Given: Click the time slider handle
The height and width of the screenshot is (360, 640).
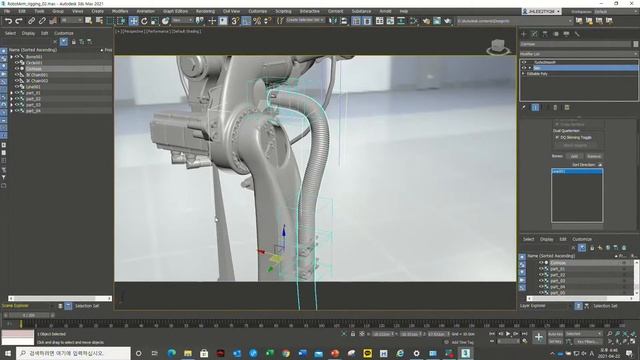Looking at the screenshot, I should 29,316.
